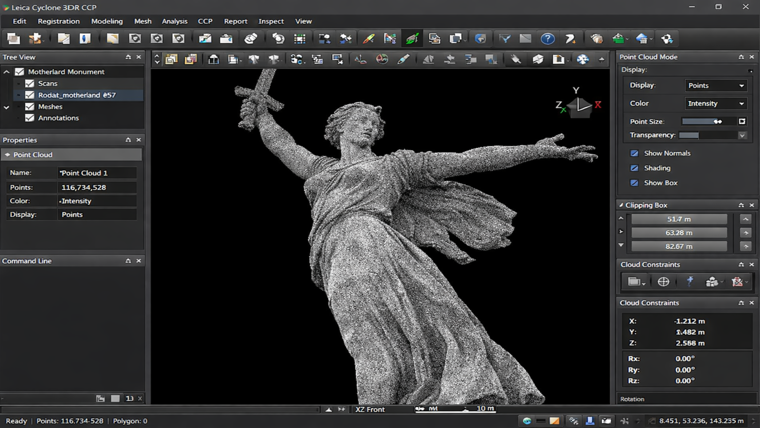
Task: Click the orange box import icon
Action: [x=35, y=39]
